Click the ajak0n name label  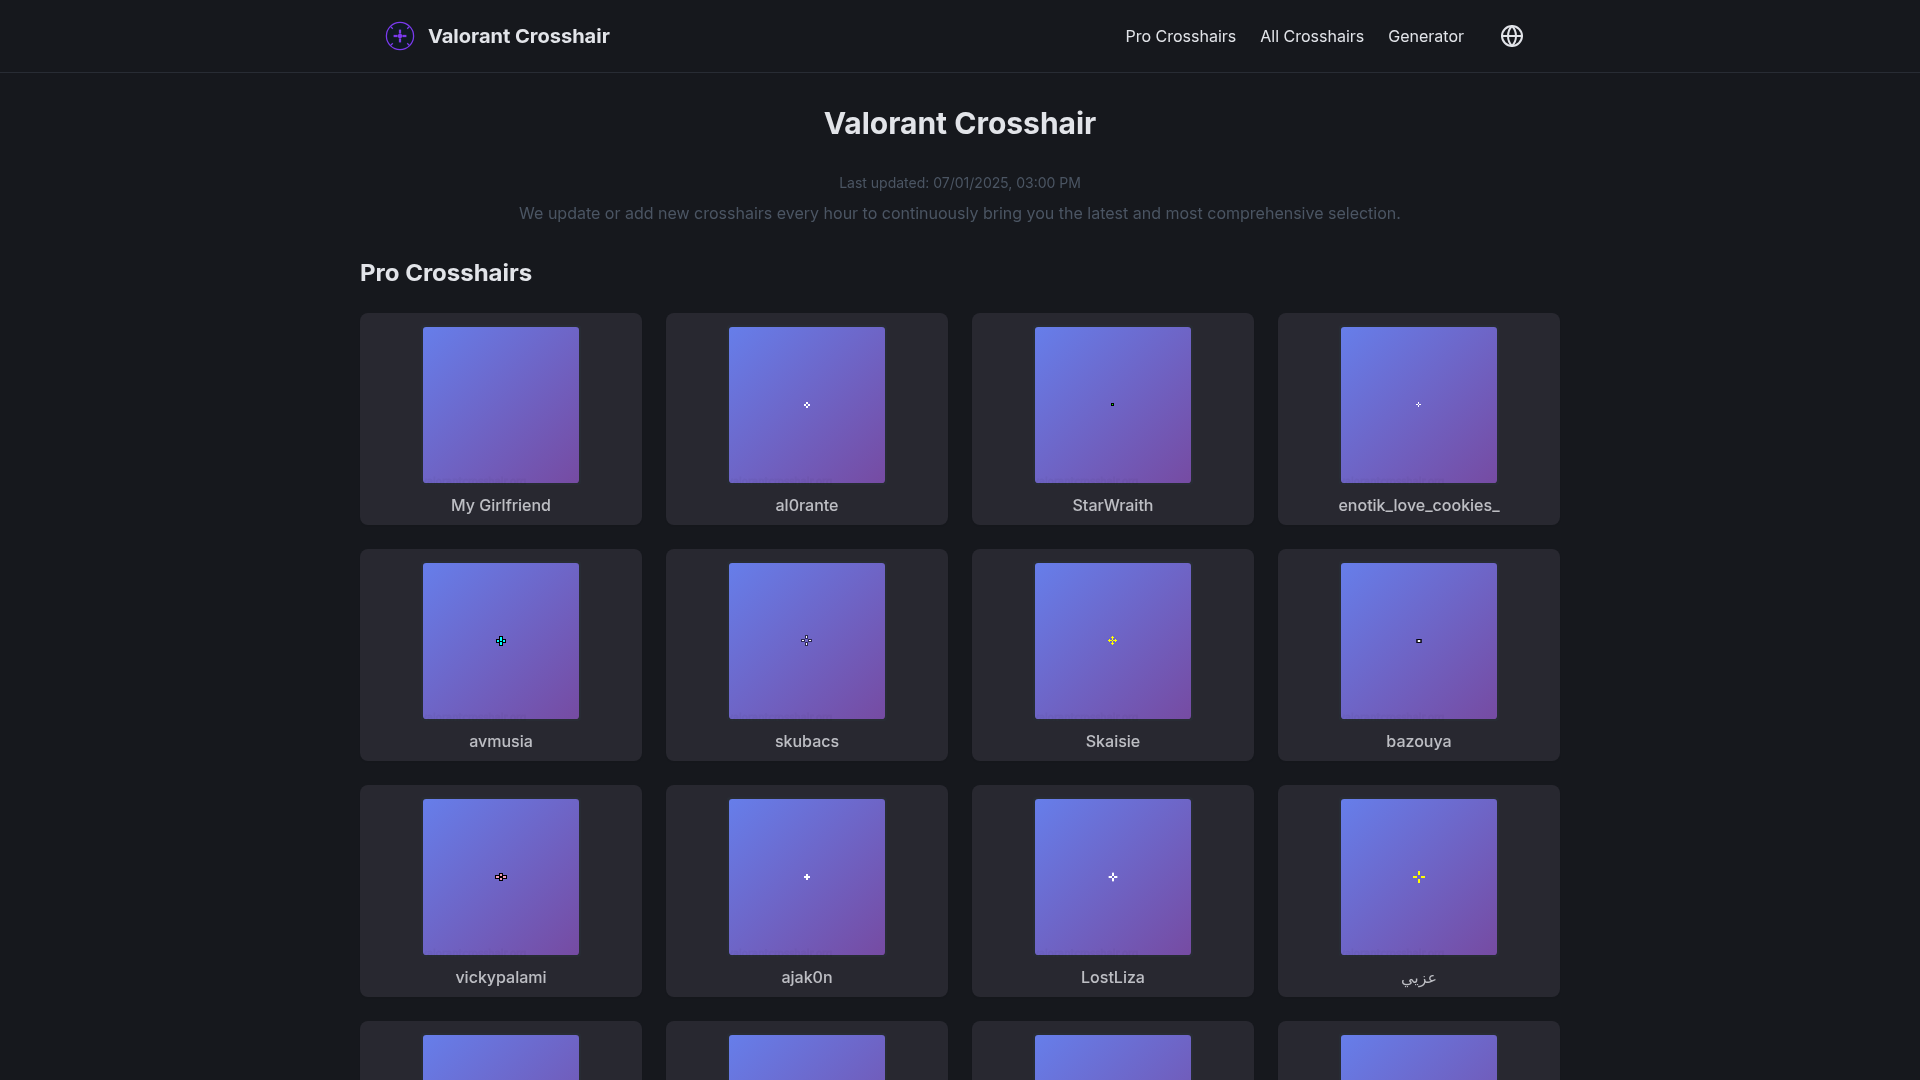(x=807, y=977)
